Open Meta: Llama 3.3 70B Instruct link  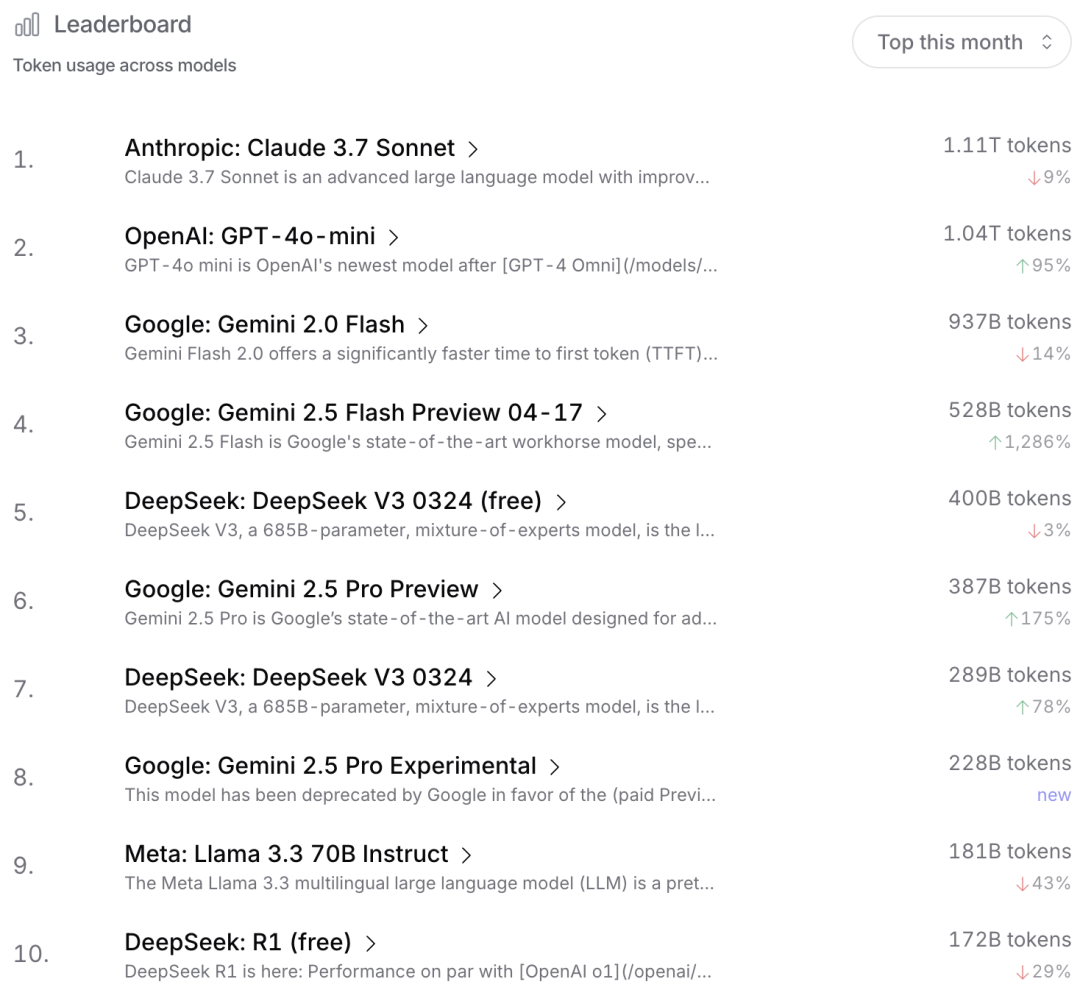click(287, 853)
